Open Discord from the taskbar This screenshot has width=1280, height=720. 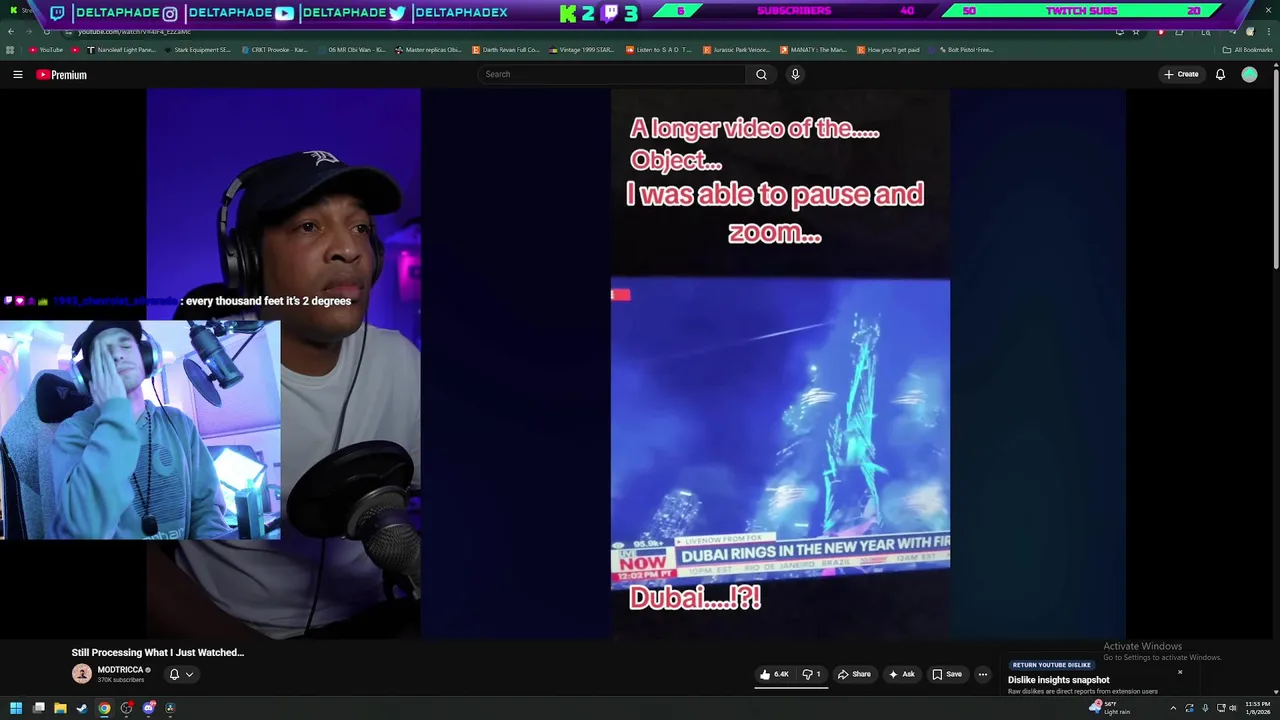148,708
